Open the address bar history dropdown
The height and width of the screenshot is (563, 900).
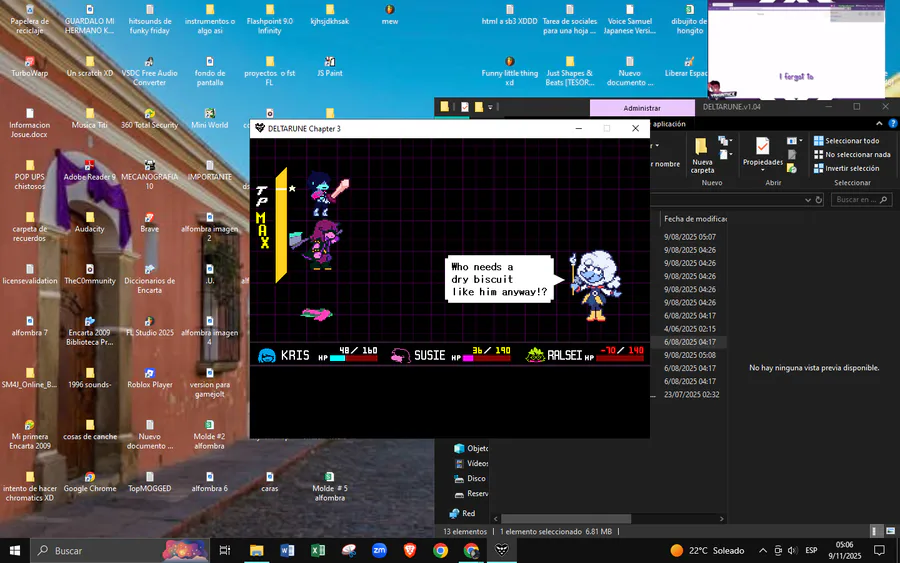[x=808, y=200]
